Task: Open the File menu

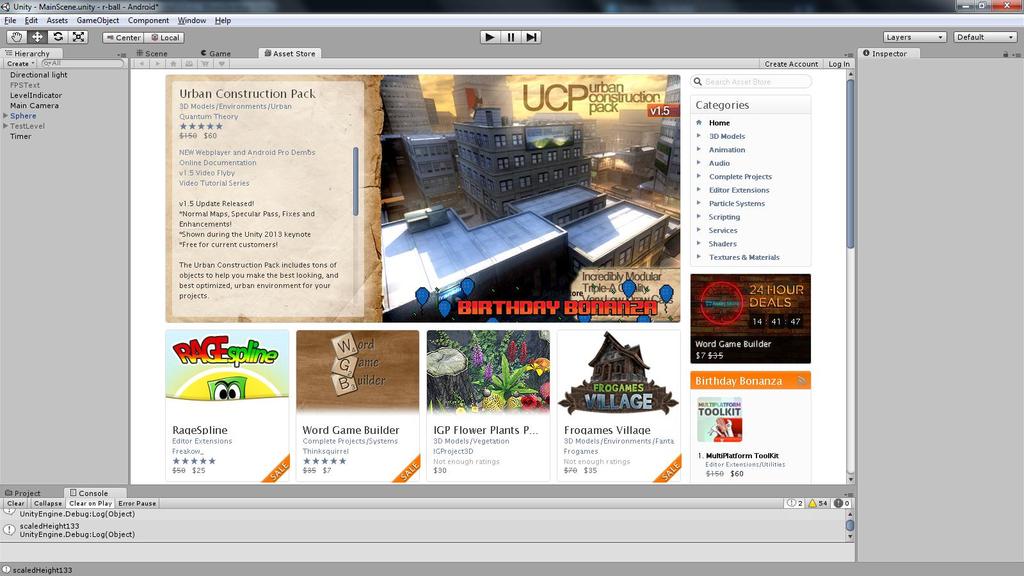Action: pos(10,20)
